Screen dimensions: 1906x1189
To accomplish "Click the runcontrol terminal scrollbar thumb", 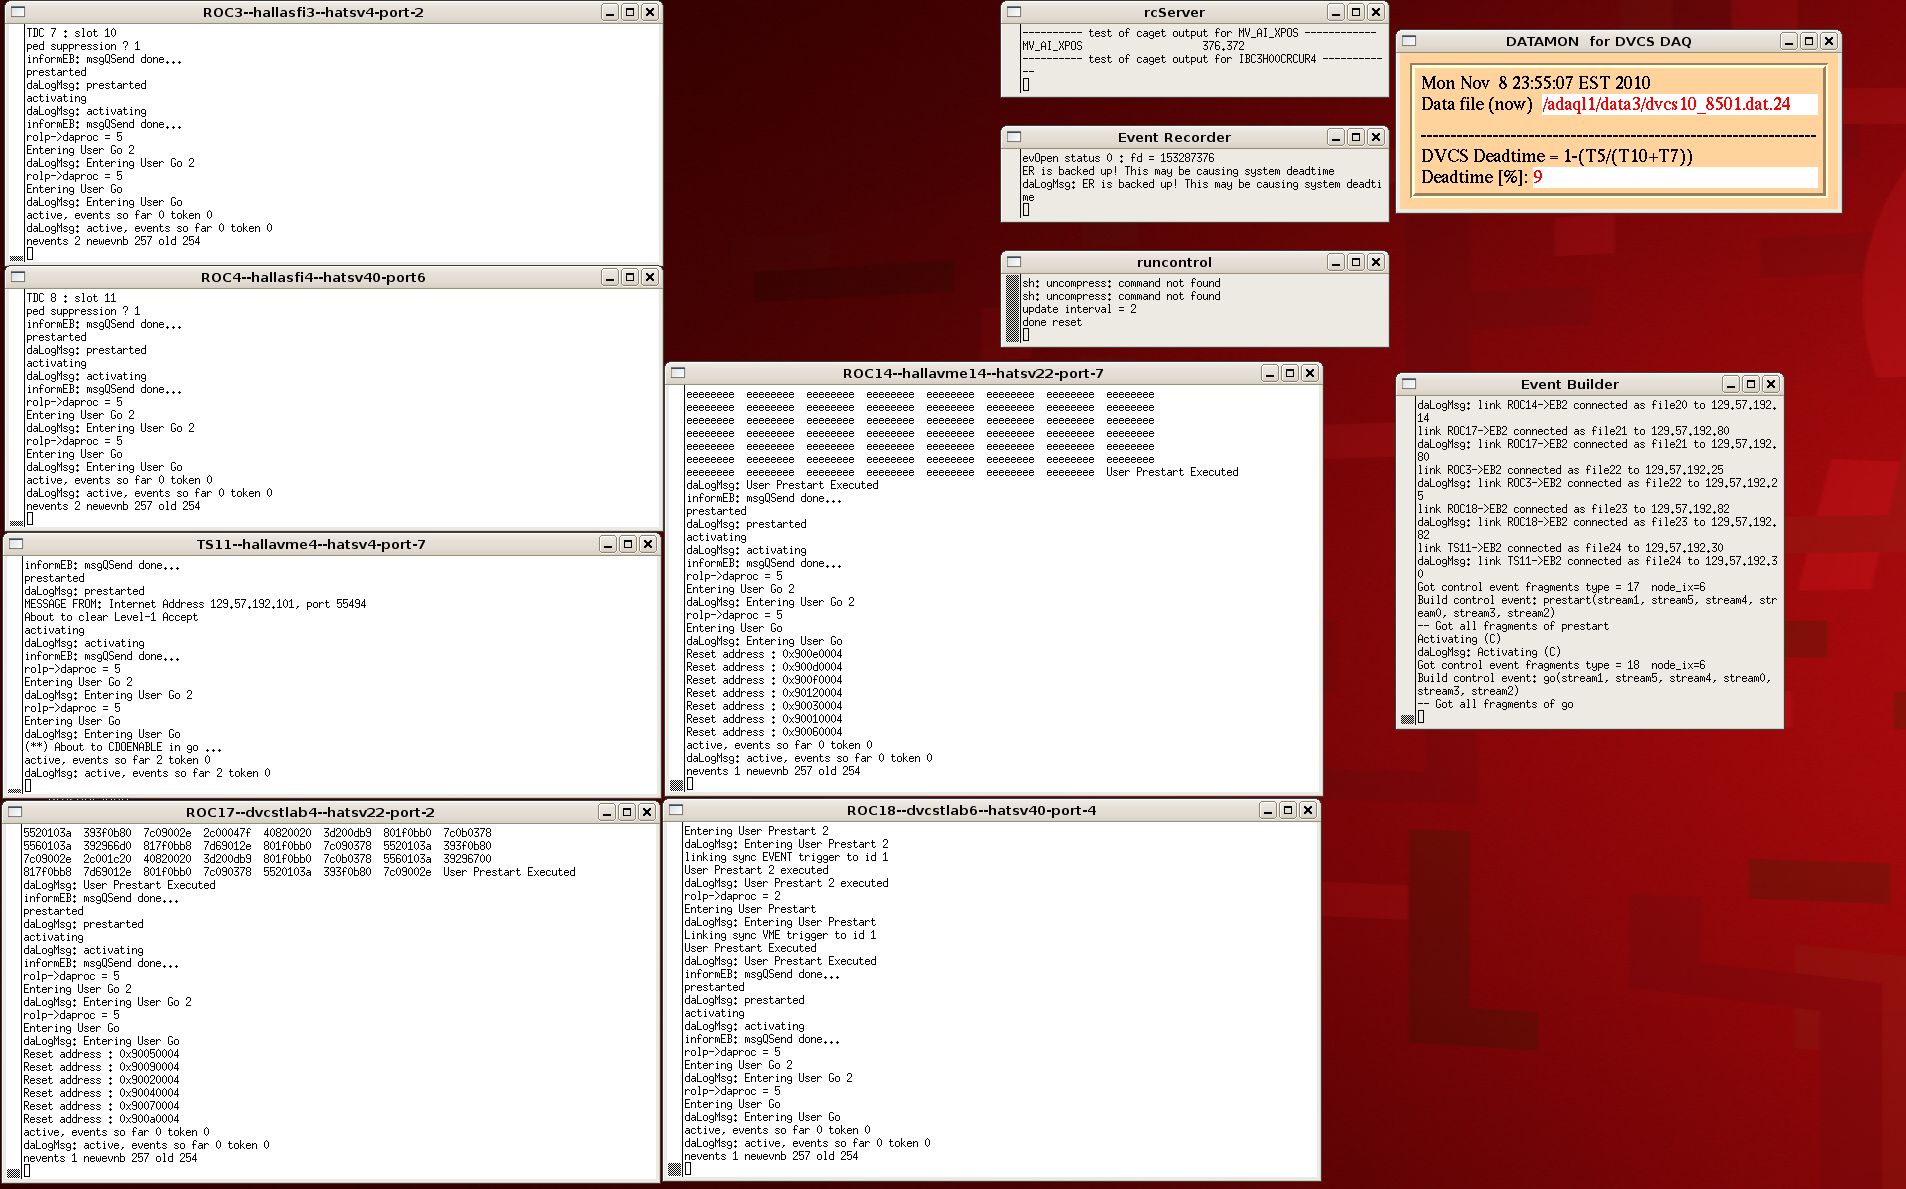I will click(1012, 308).
